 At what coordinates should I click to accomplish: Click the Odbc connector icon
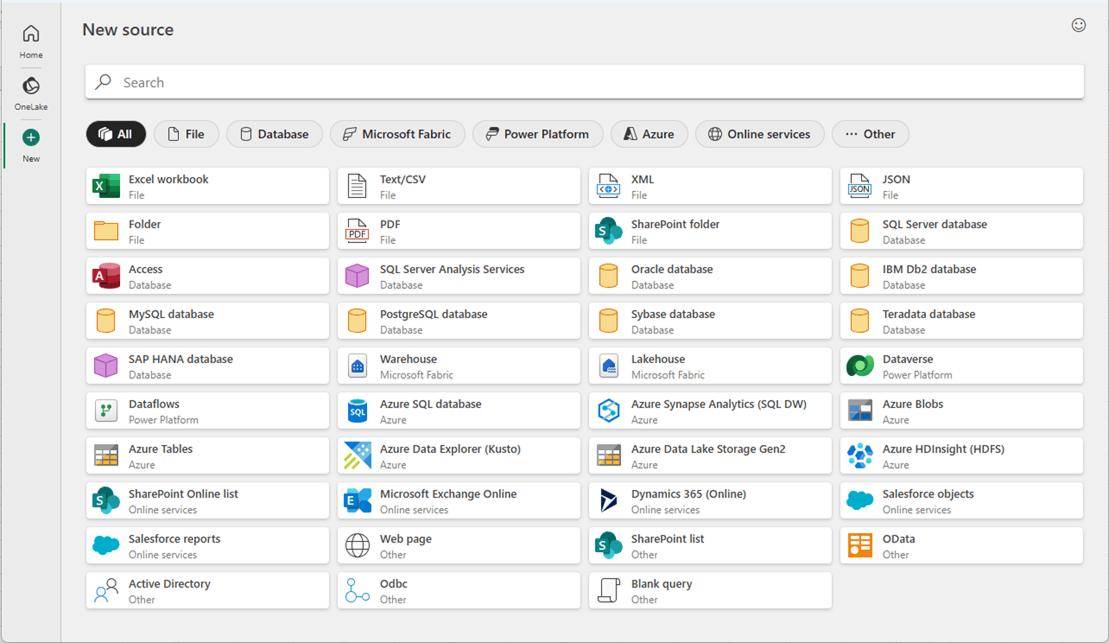(357, 590)
